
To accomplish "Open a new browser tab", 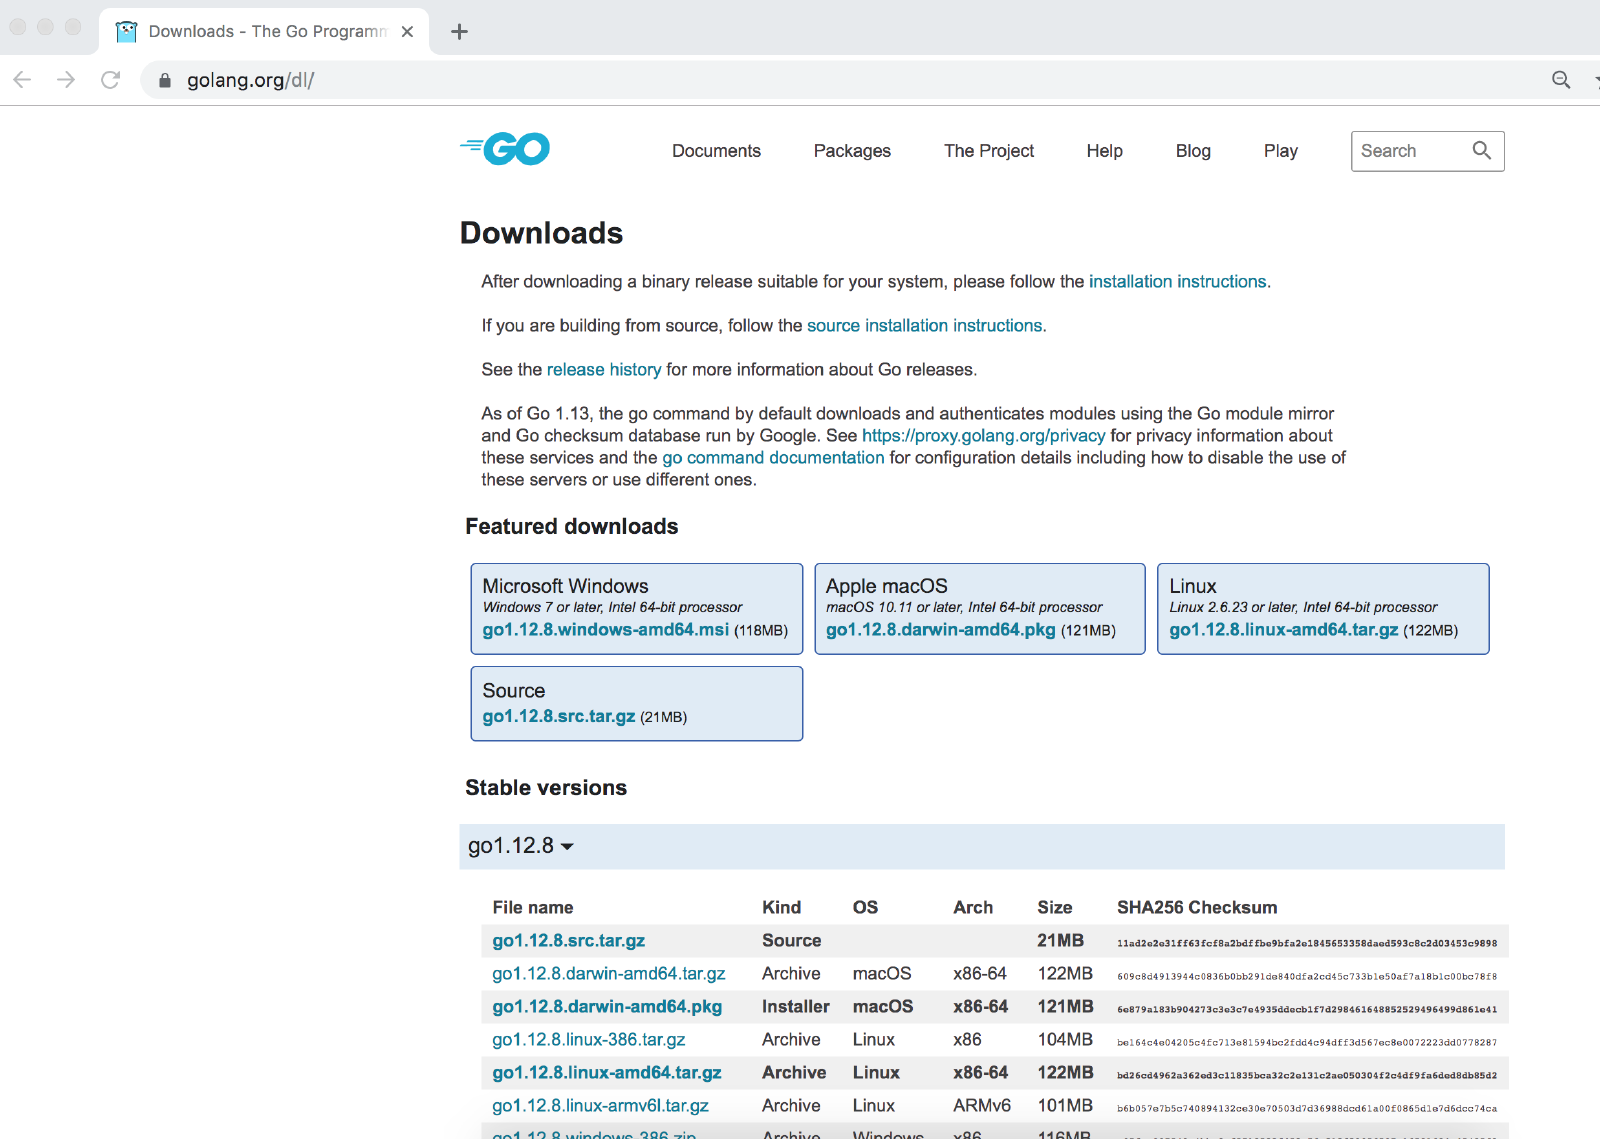I will (x=459, y=32).
